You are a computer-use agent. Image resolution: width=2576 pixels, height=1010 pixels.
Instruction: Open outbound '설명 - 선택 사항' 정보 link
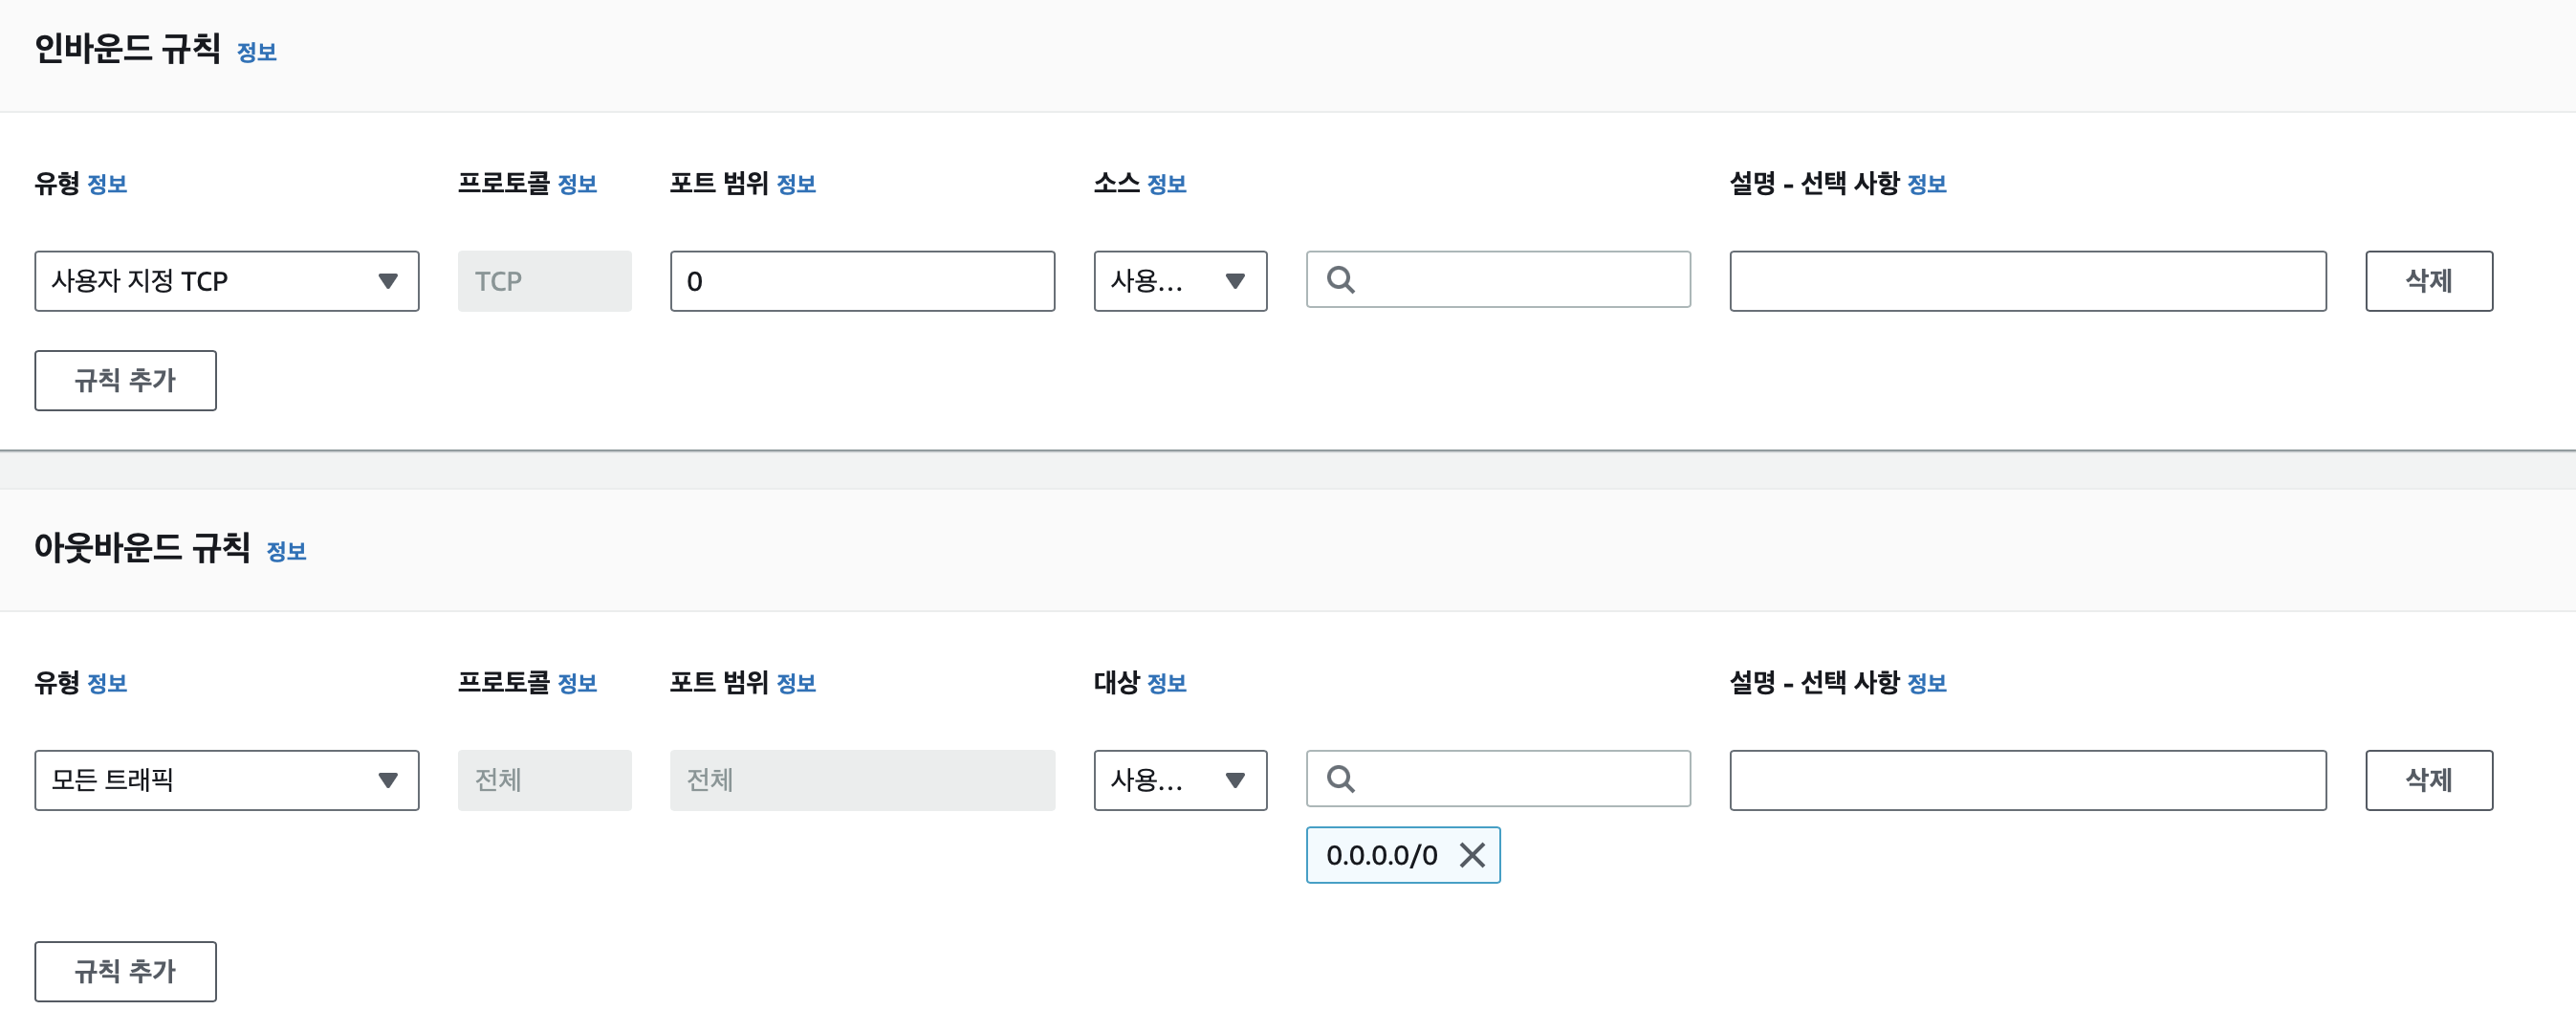1927,683
